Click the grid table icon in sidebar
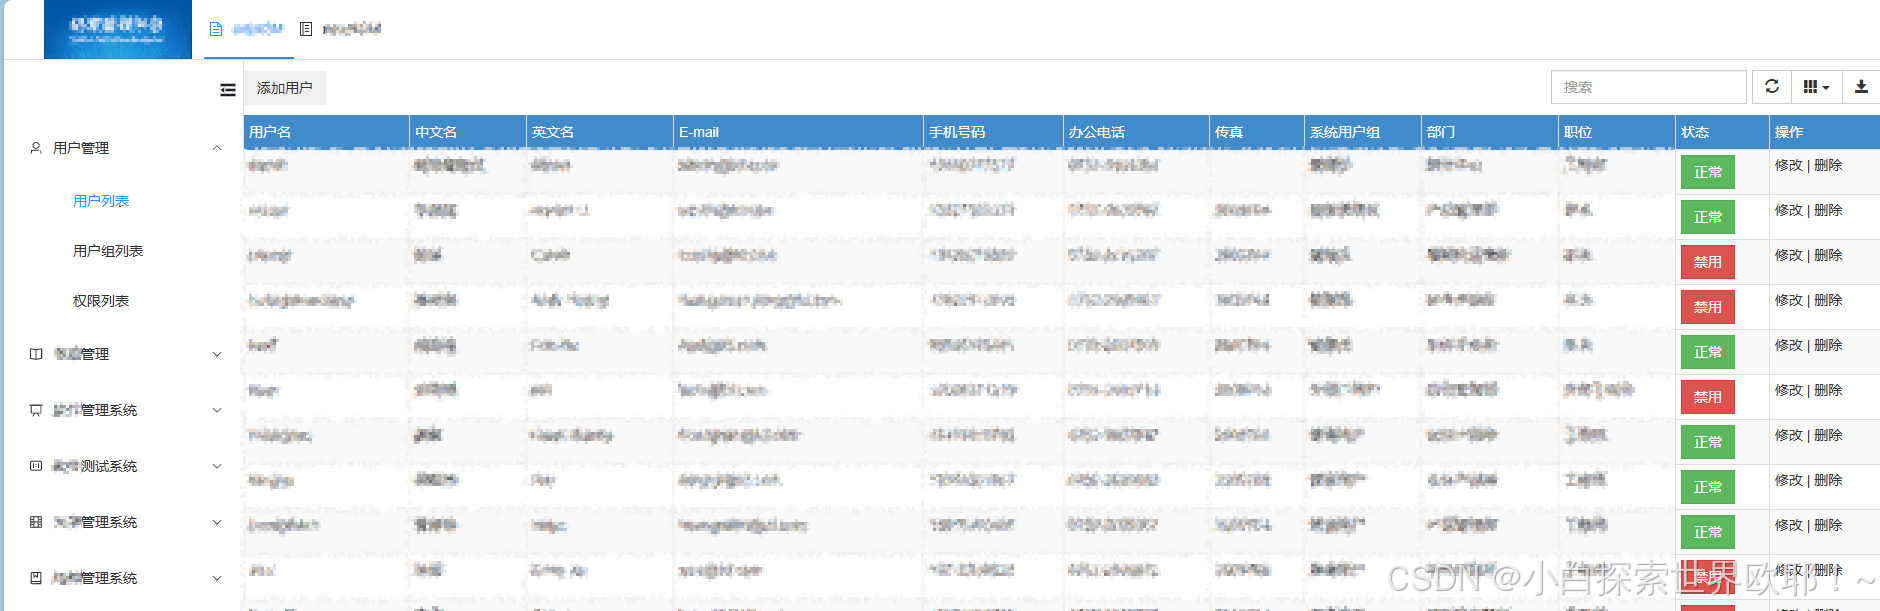 (x=36, y=522)
